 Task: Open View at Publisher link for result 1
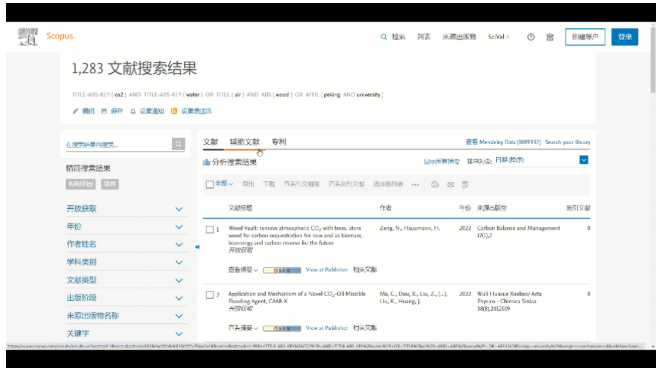(327, 269)
